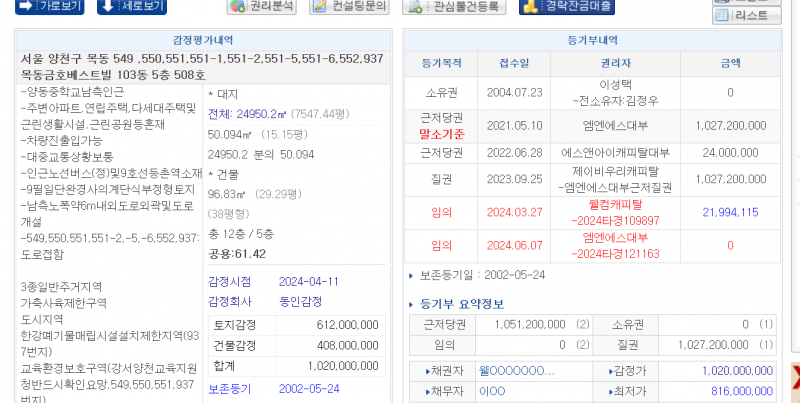Open 컨설팅문의 consulting inquiry
Screen dimensions: 800x403
(349, 6)
